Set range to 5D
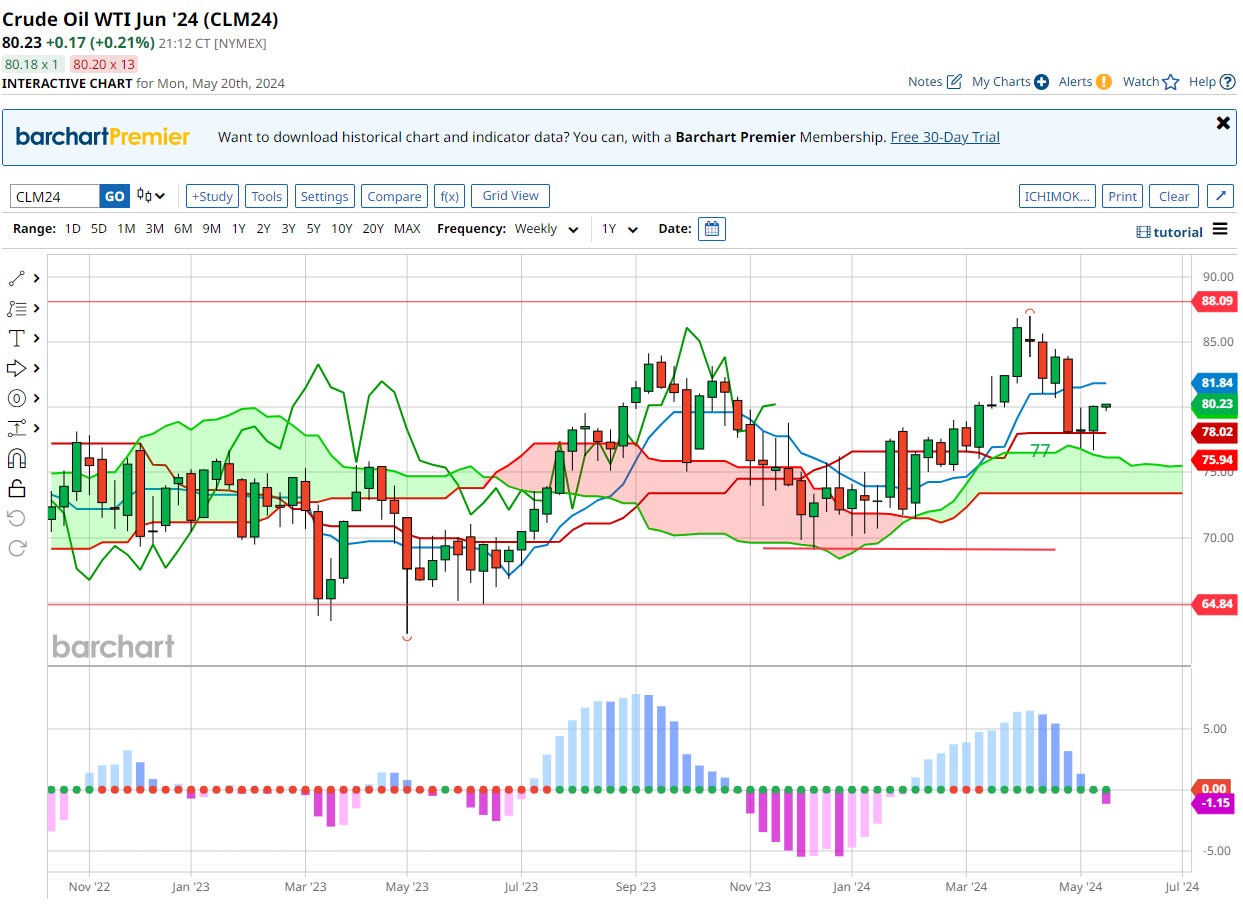 [99, 229]
